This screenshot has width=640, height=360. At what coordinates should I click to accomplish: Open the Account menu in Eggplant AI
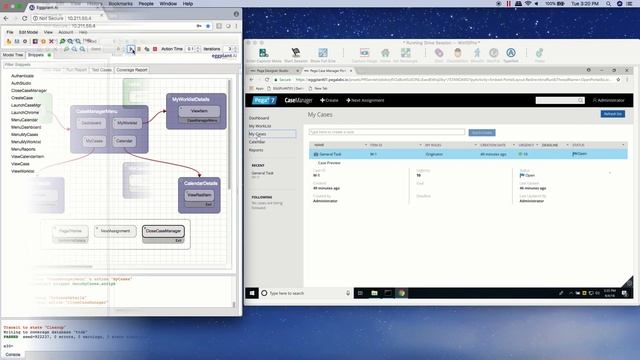pos(66,32)
